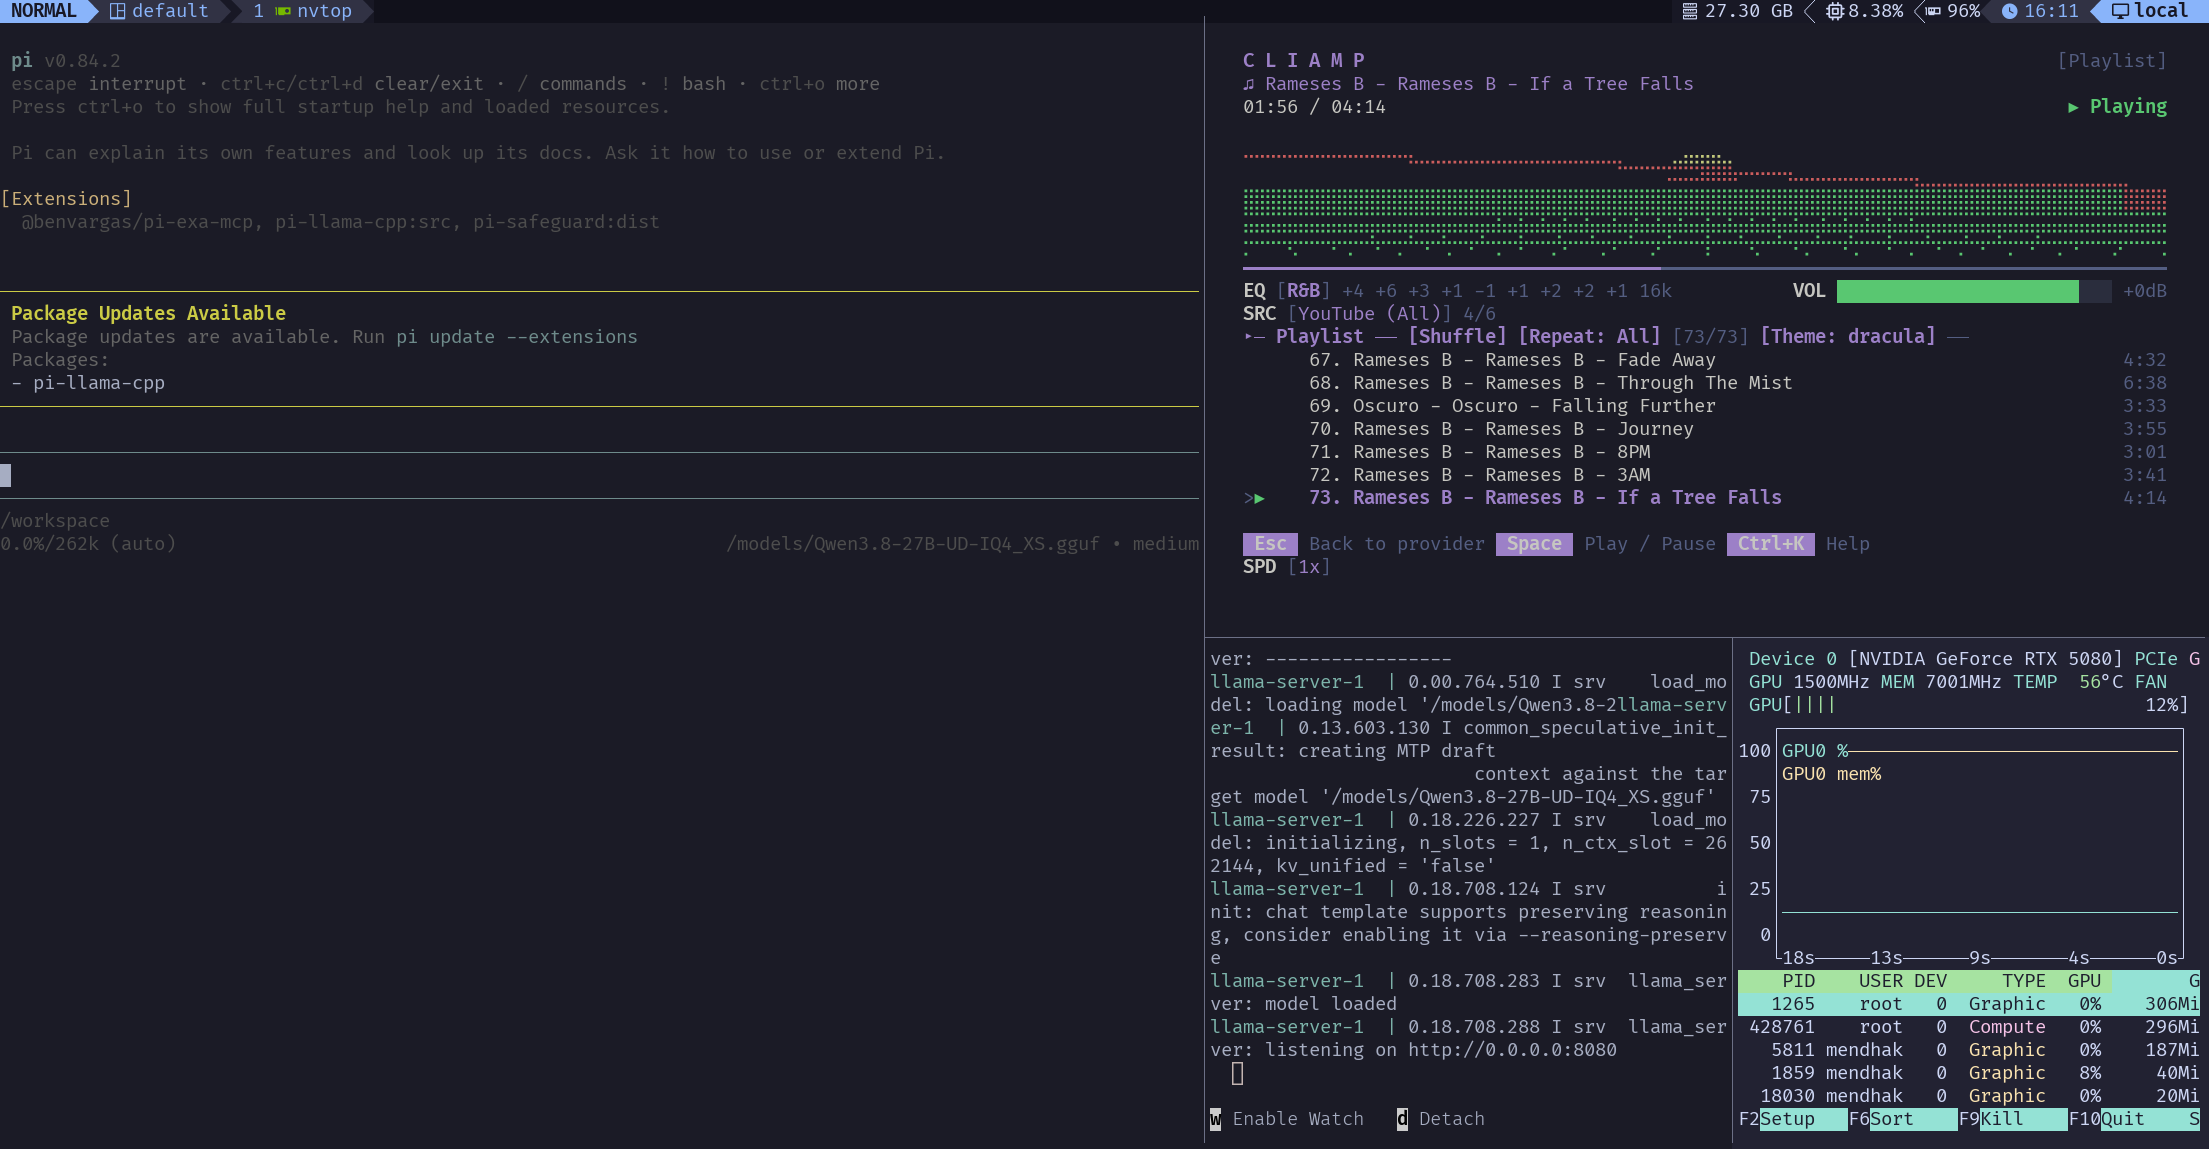The height and width of the screenshot is (1149, 2209).
Task: Click the CPU usage icon showing 8.38%
Action: 1834,11
